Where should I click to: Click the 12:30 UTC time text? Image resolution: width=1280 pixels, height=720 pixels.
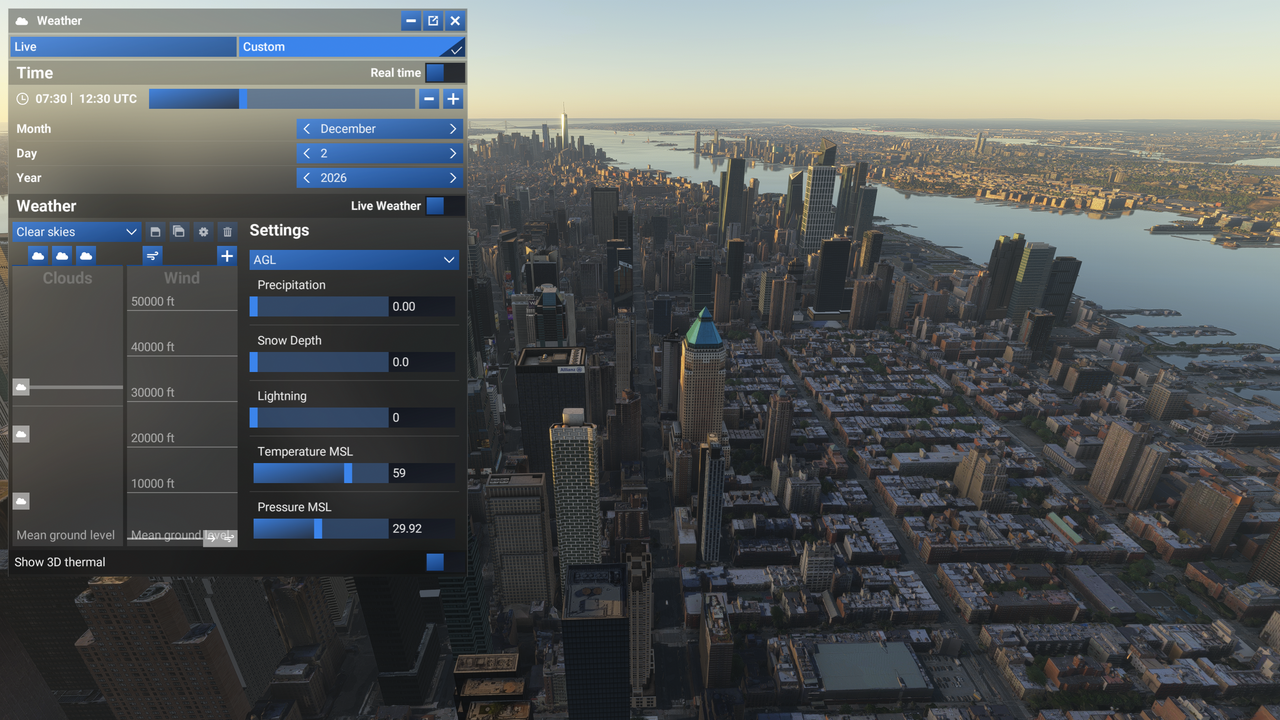(x=108, y=99)
